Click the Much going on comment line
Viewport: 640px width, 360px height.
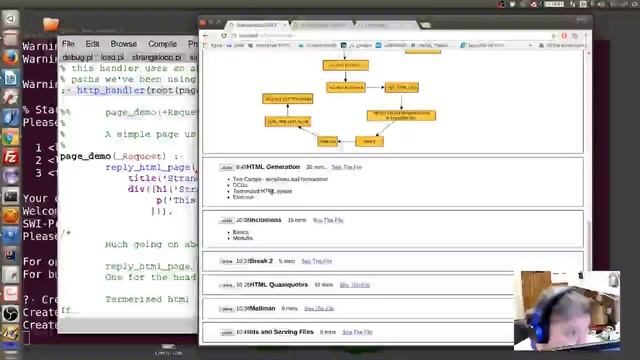(x=151, y=244)
